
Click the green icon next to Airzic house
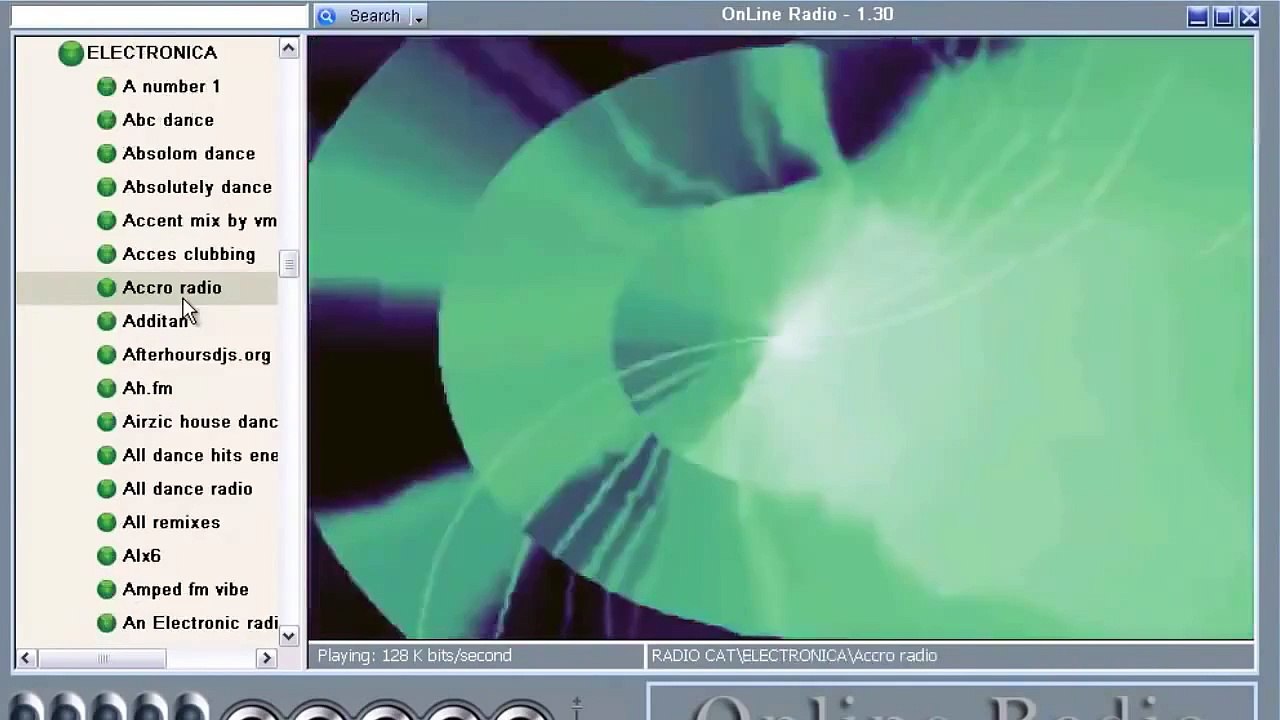pos(107,422)
